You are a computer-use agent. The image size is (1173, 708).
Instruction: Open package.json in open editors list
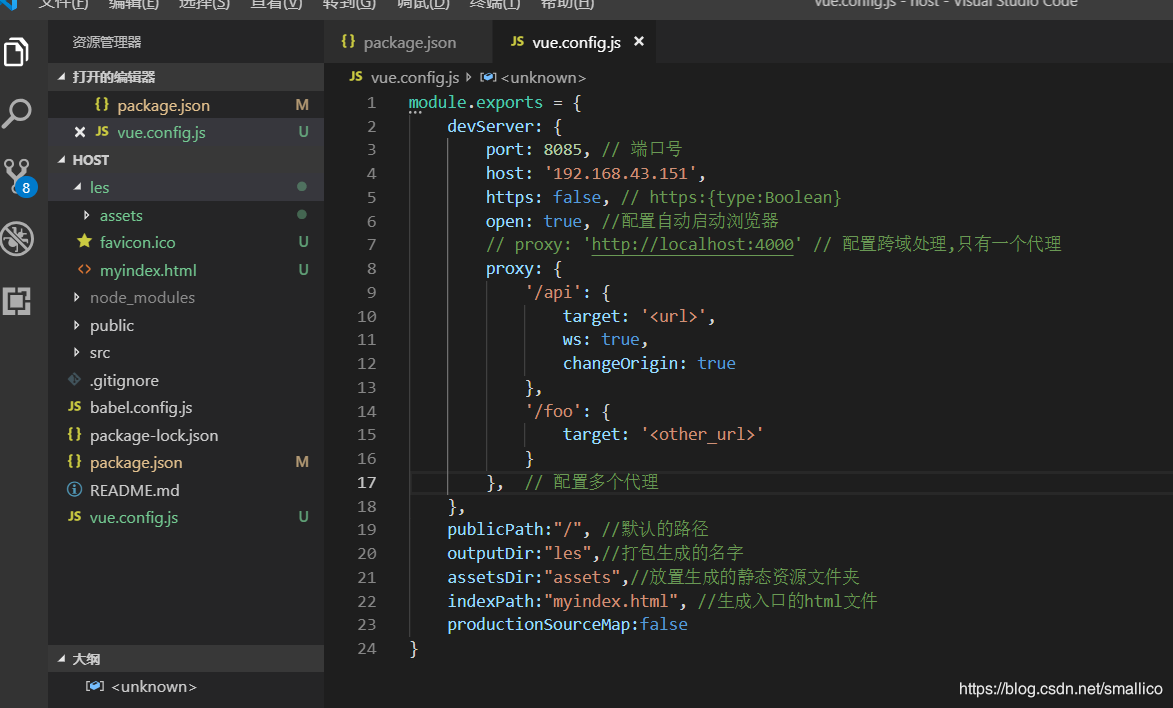(186, 106)
